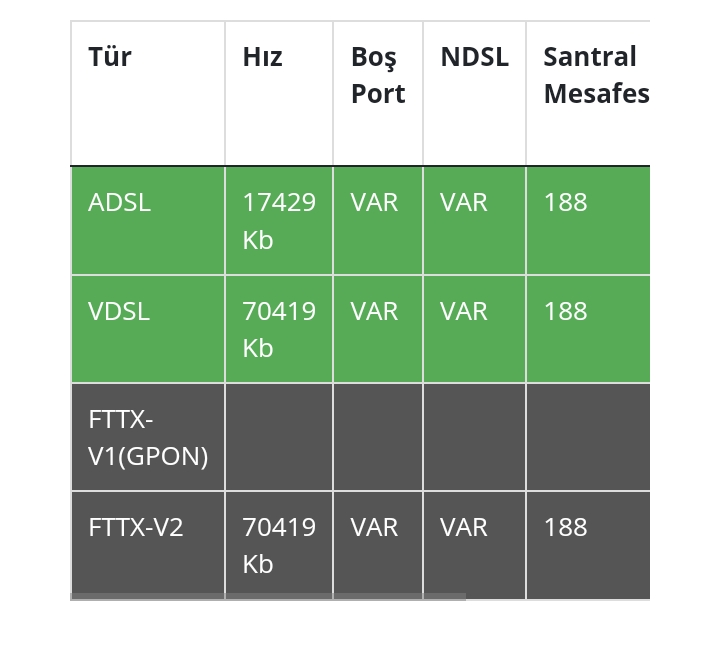Click the Tür column header
This screenshot has width=720, height=667.
click(x=110, y=57)
